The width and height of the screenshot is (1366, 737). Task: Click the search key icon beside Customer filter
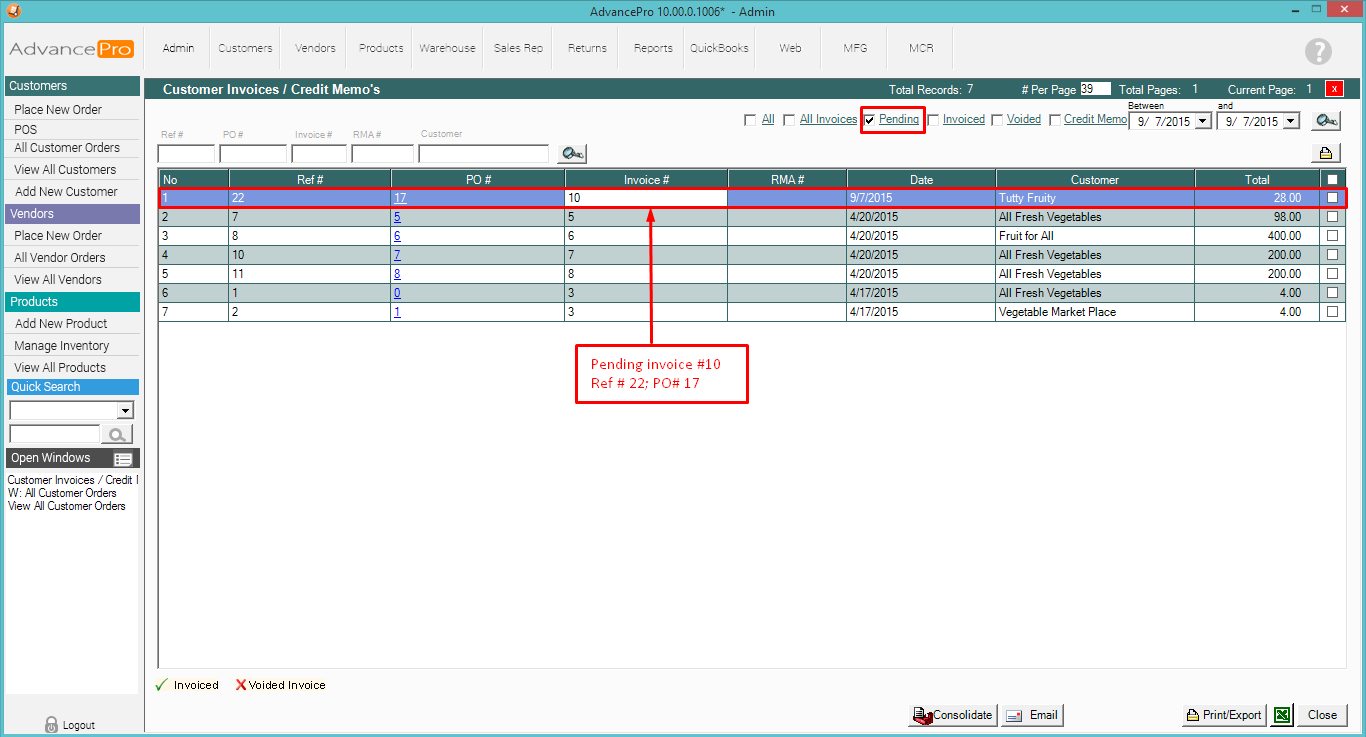click(573, 153)
